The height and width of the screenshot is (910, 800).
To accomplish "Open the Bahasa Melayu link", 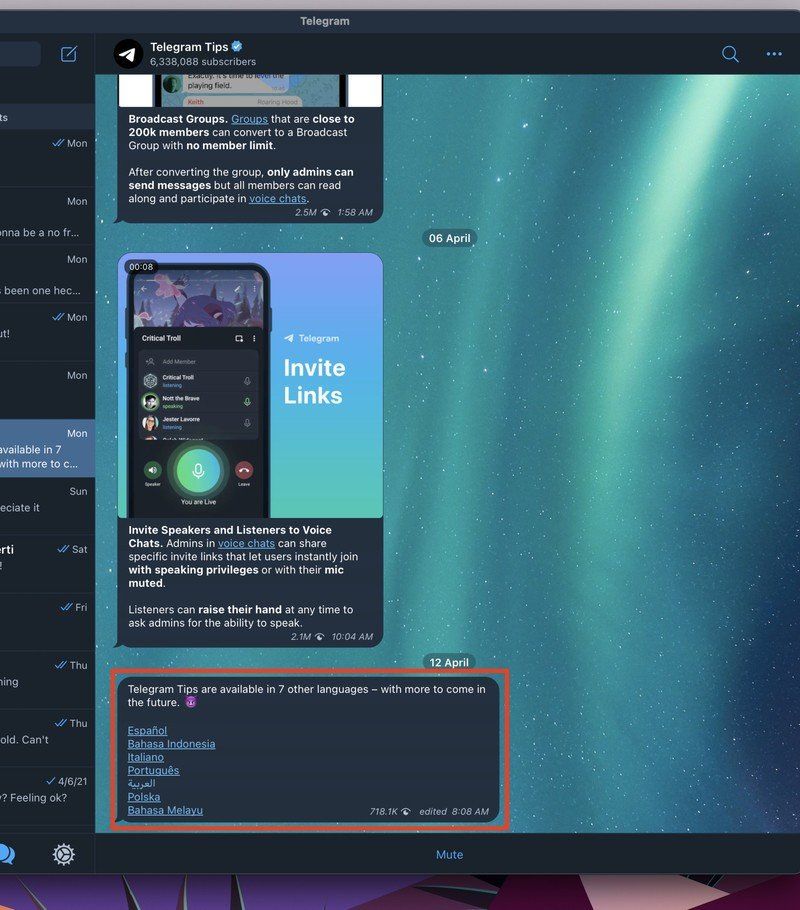I will [x=164, y=810].
